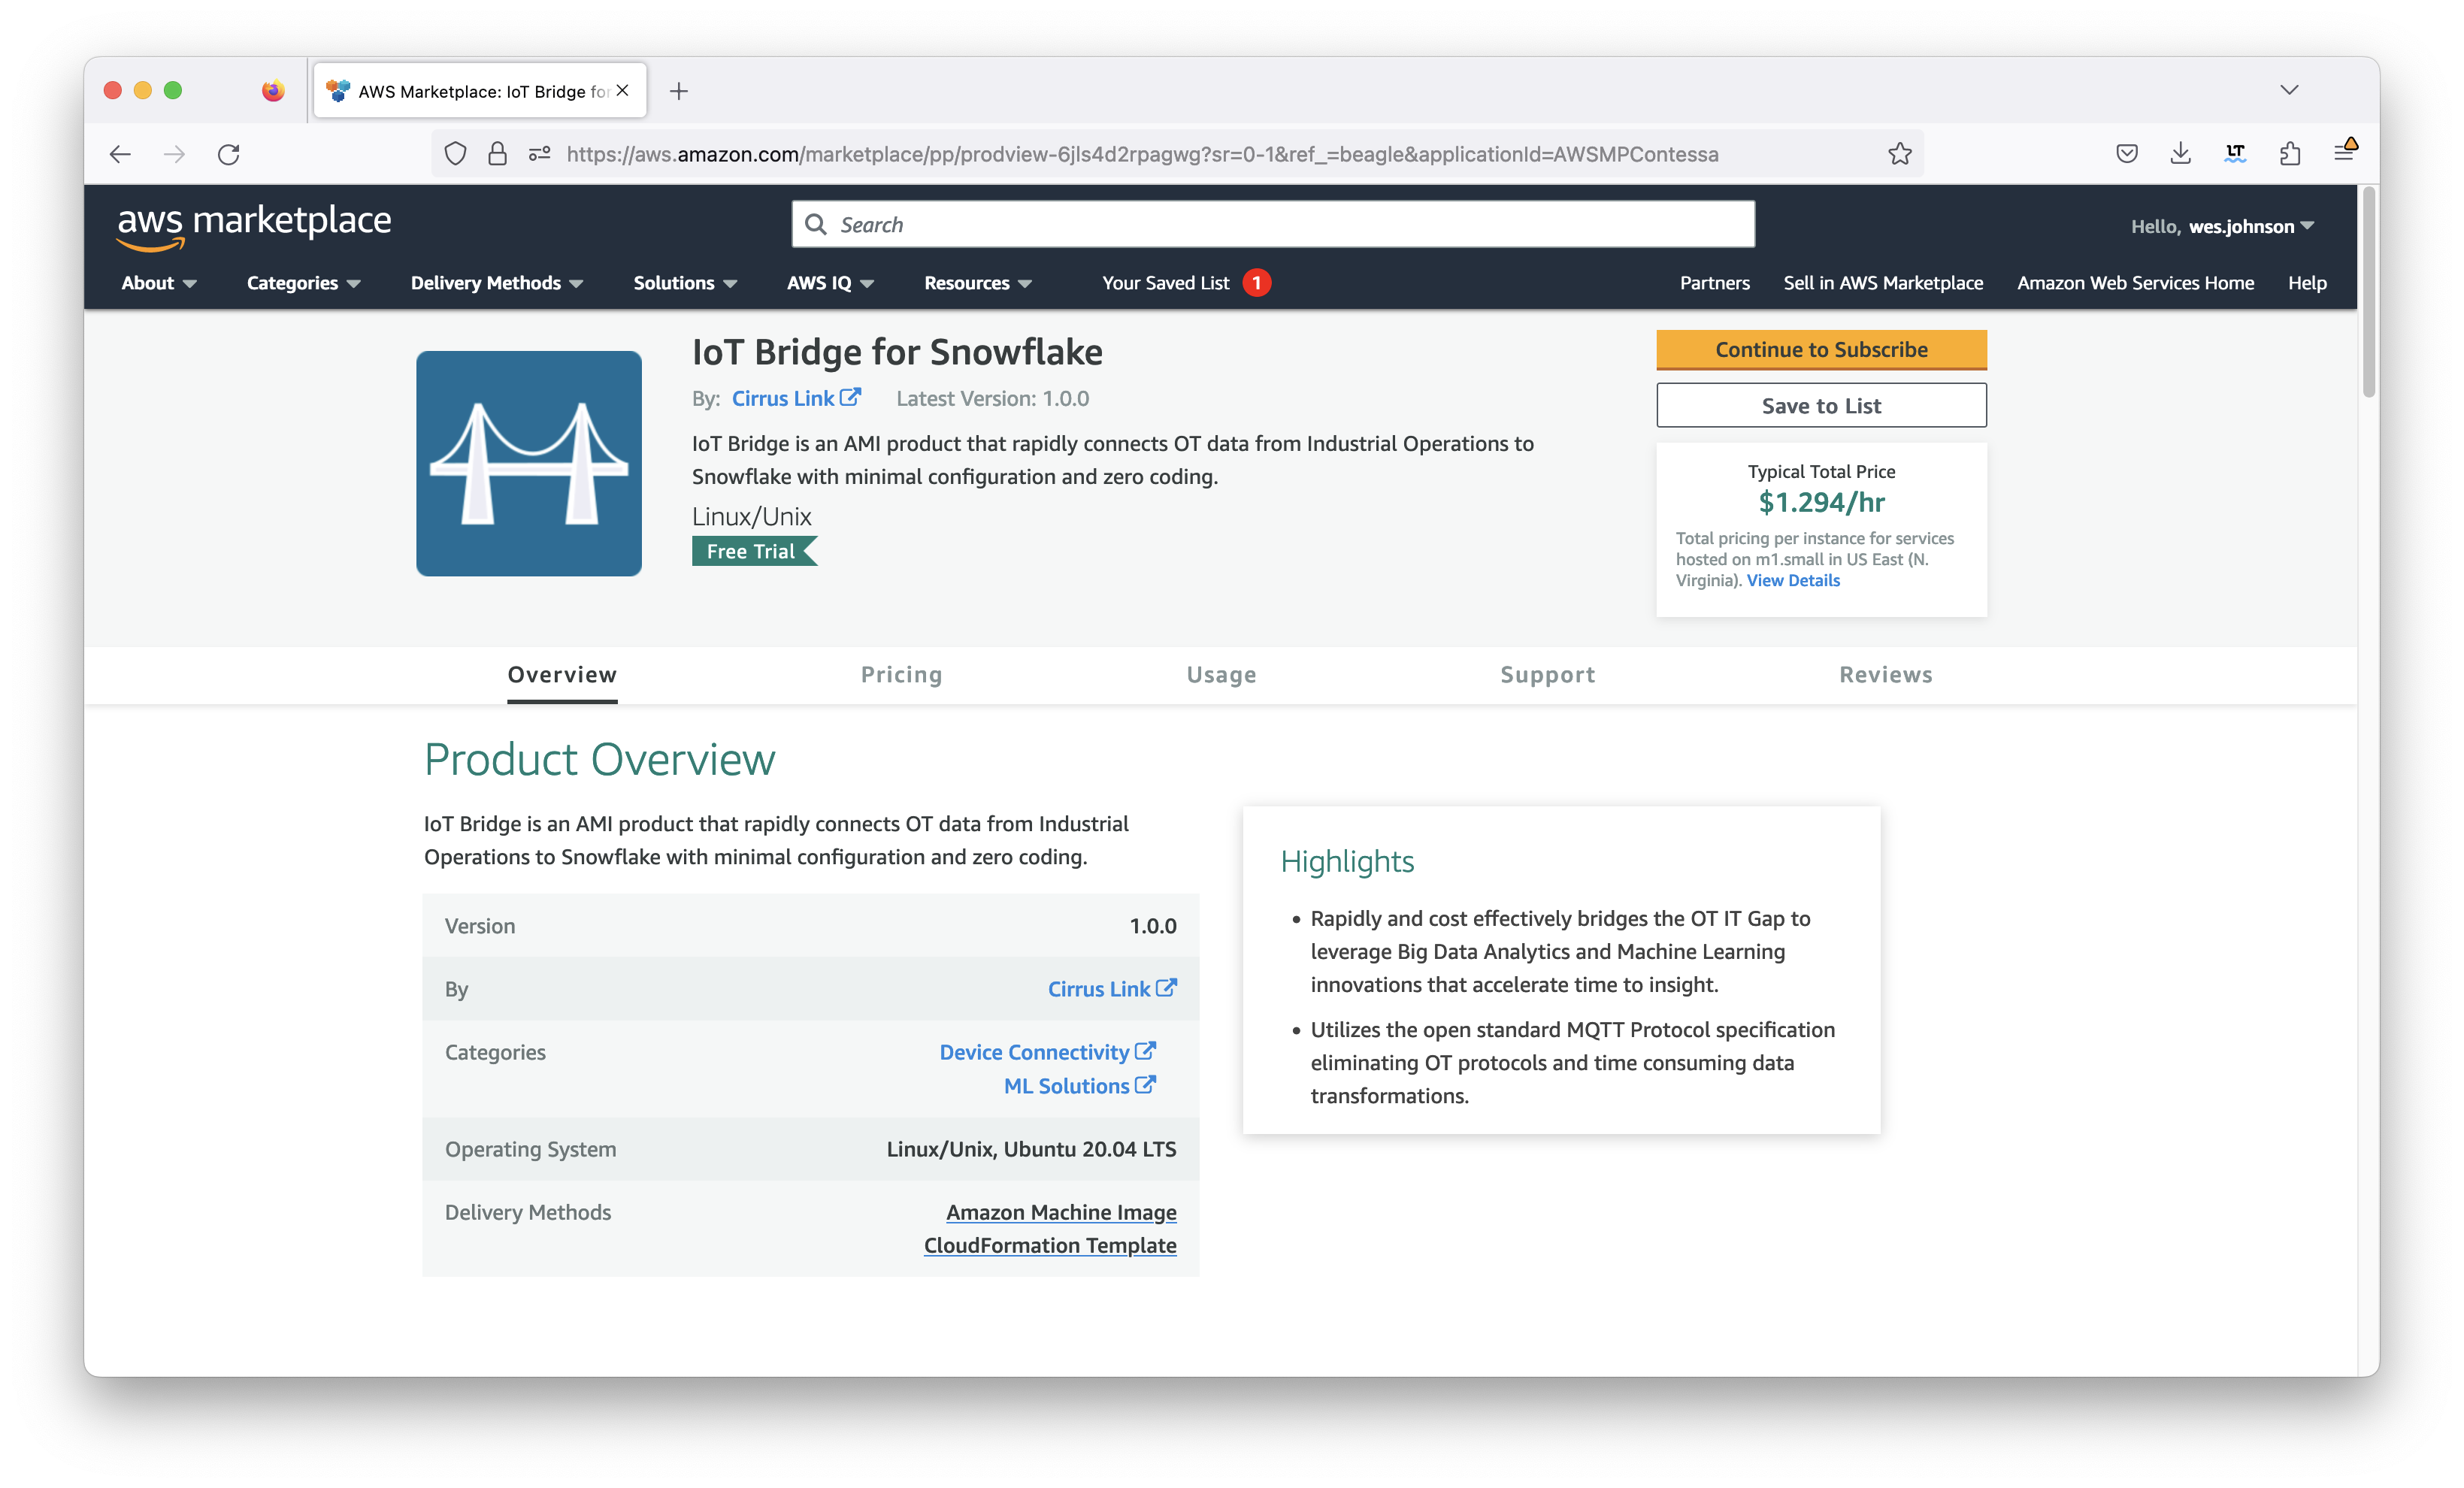
Task: Click the browser back arrow
Action: point(120,154)
